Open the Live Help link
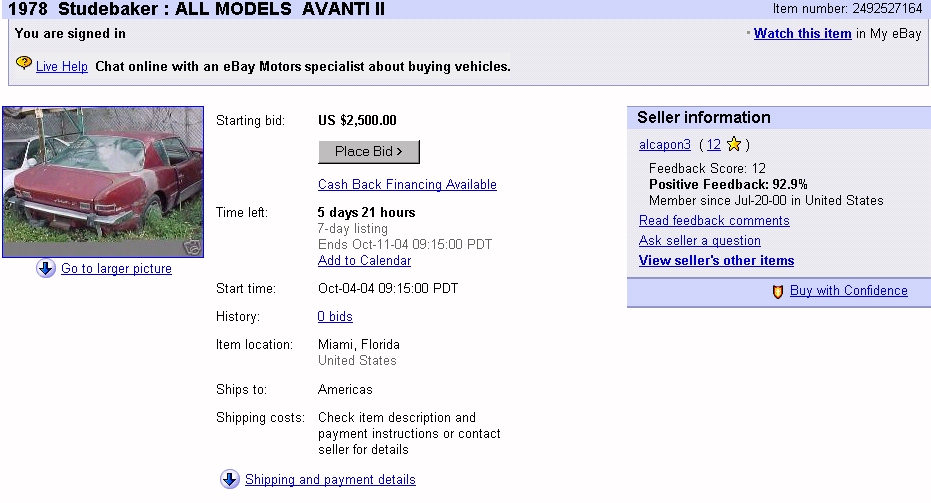Screen dimensions: 931x503 coord(62,67)
